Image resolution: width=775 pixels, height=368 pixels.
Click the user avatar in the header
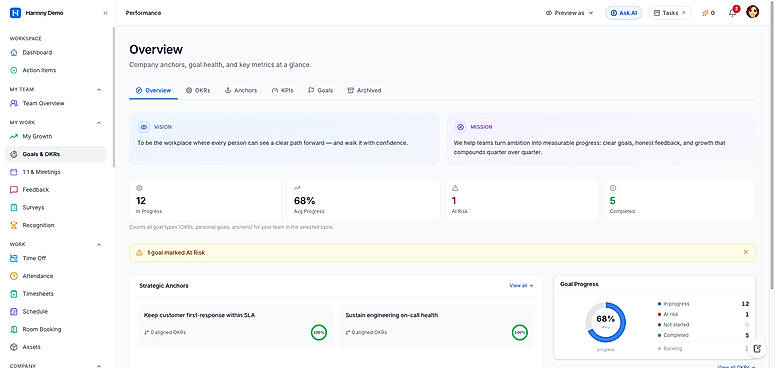click(x=752, y=12)
